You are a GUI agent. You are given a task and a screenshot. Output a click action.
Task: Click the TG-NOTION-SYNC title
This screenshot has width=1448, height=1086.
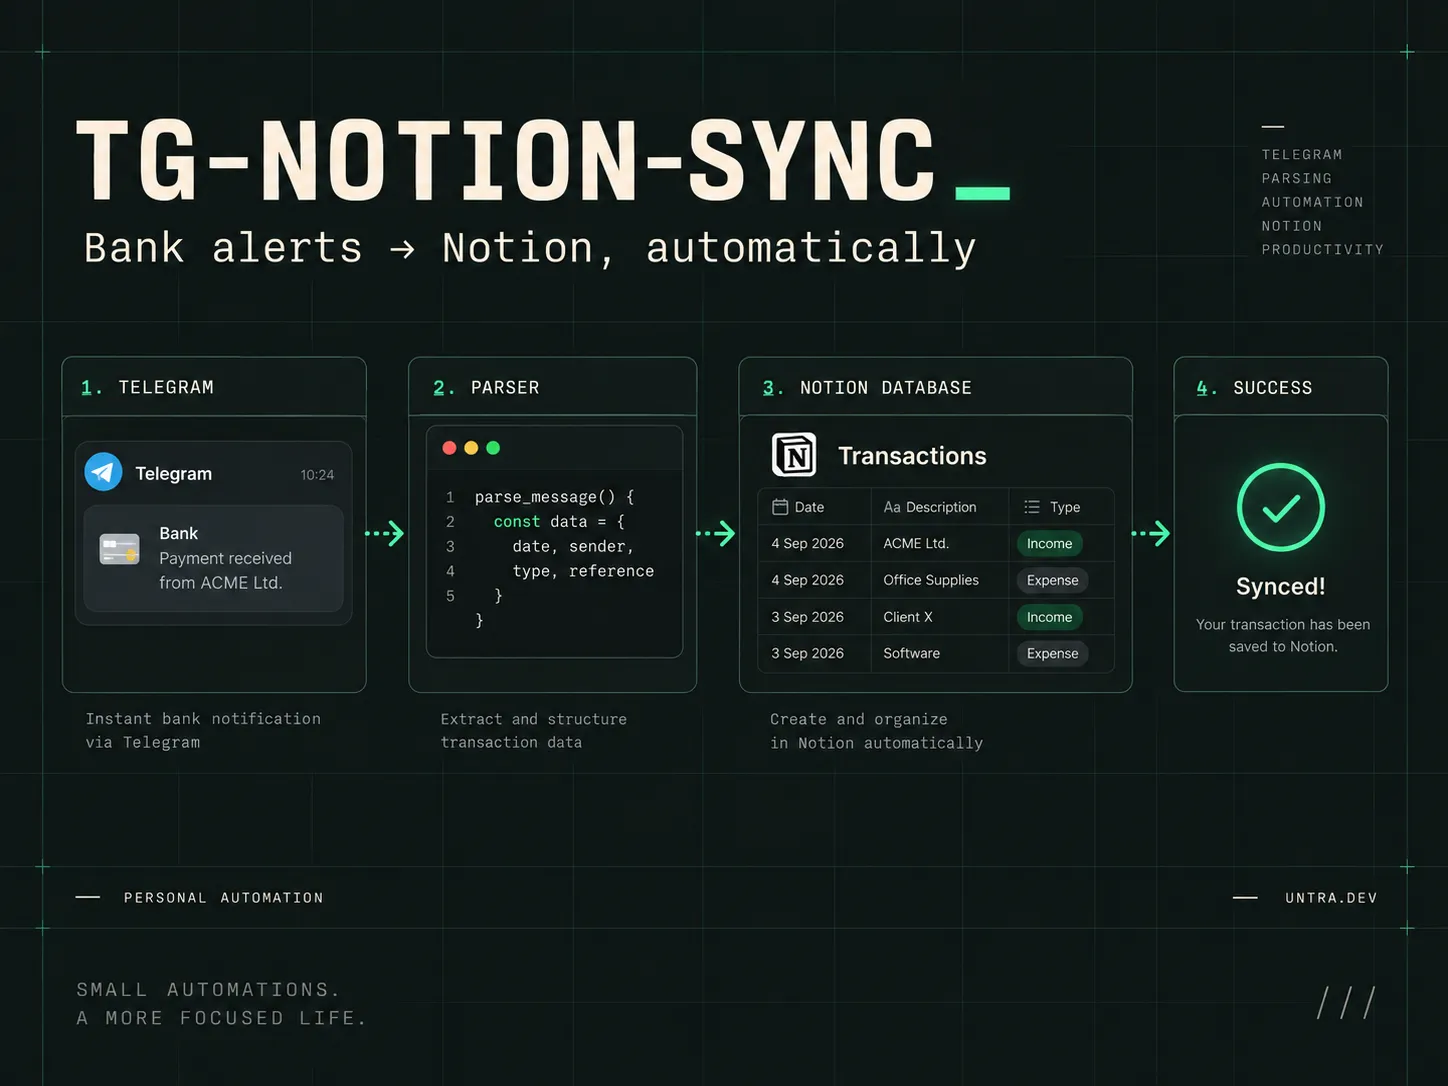[x=505, y=161]
